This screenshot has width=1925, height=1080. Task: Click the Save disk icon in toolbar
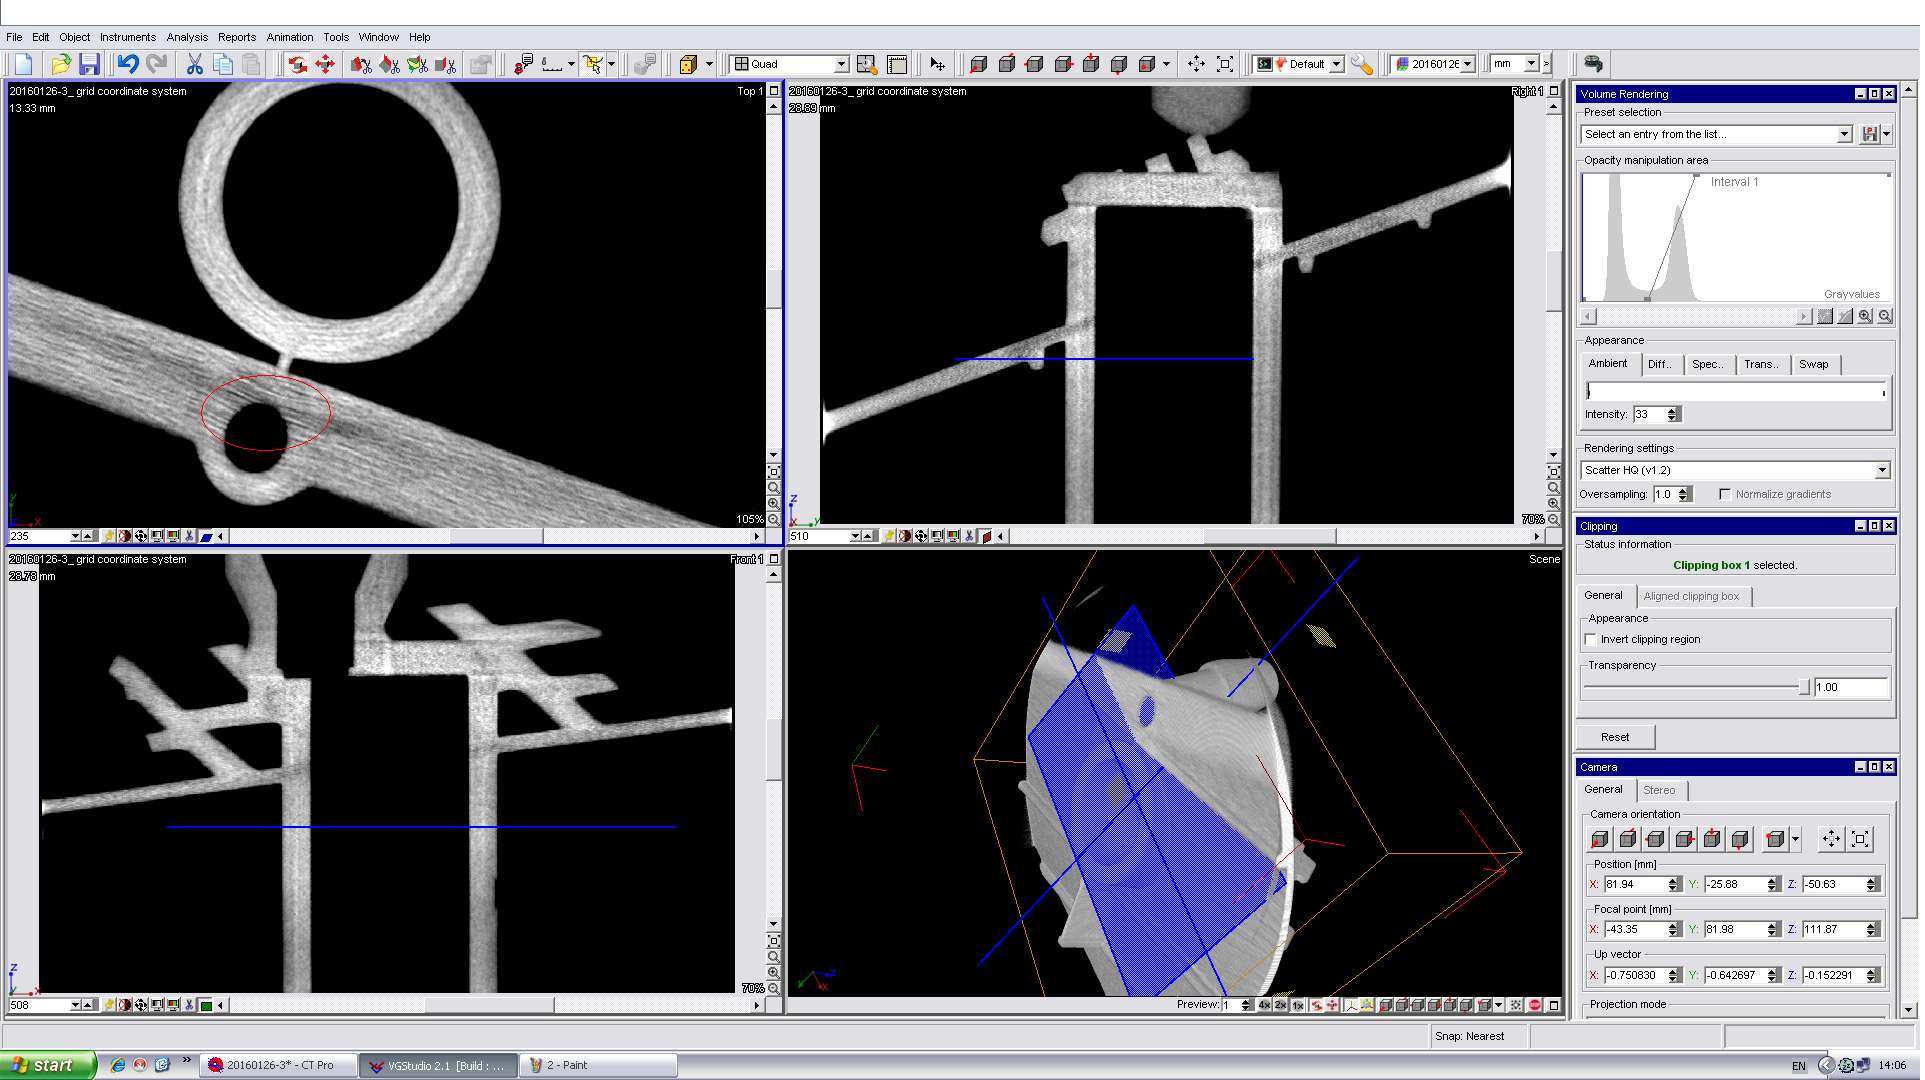[89, 64]
